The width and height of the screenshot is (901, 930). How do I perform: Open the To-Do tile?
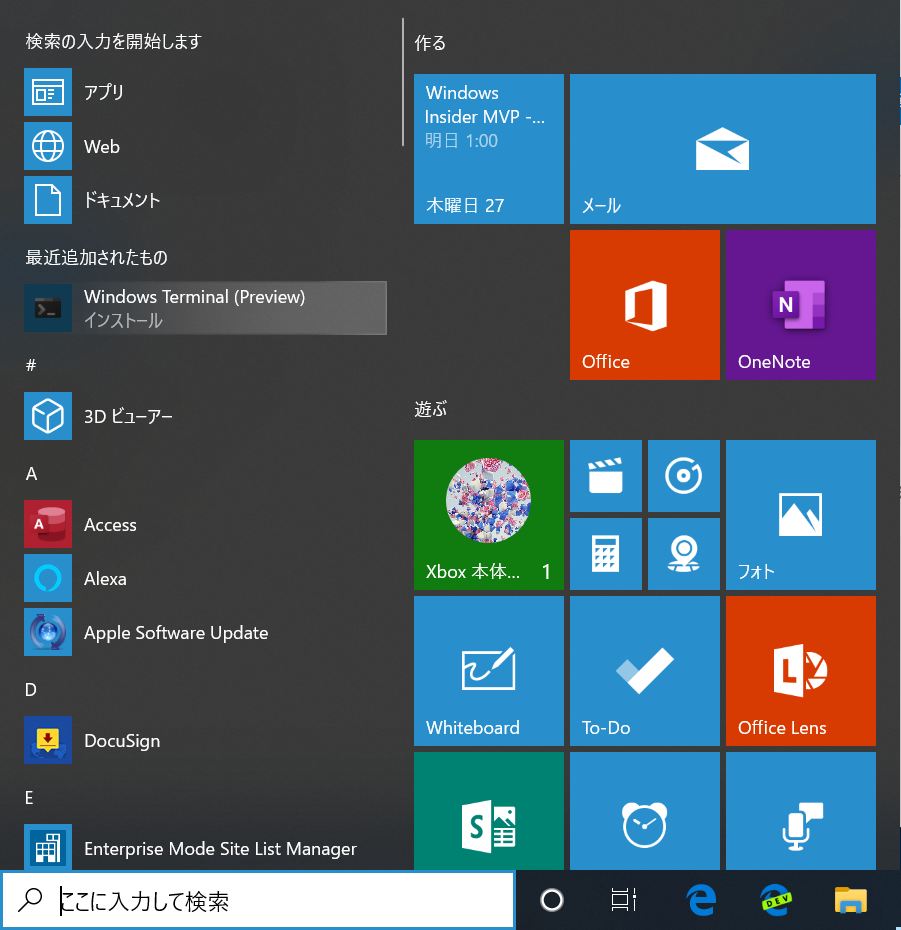(645, 671)
